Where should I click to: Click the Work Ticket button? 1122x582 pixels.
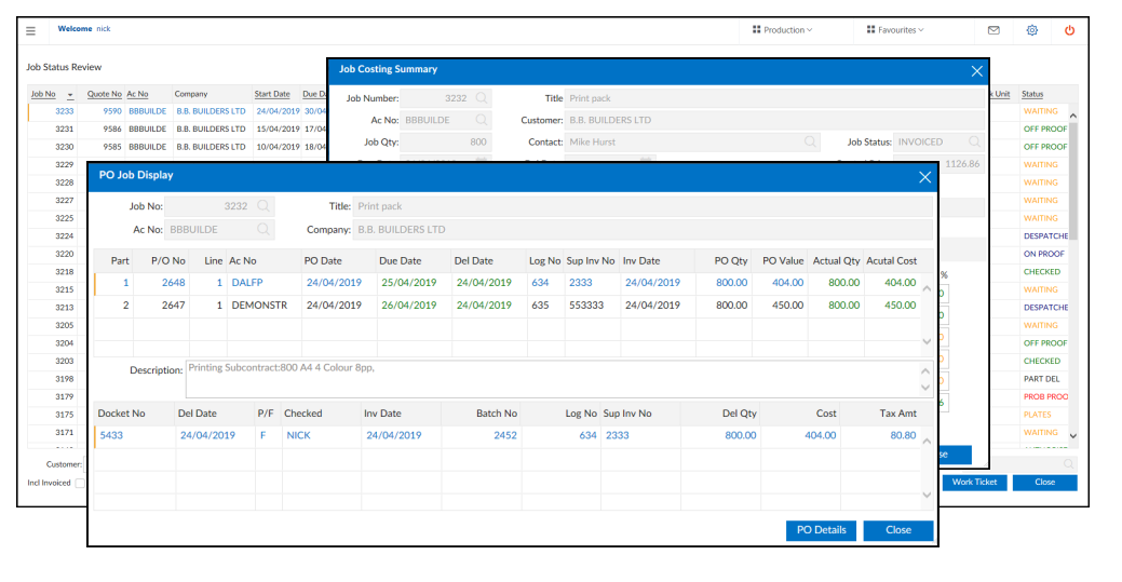click(975, 481)
